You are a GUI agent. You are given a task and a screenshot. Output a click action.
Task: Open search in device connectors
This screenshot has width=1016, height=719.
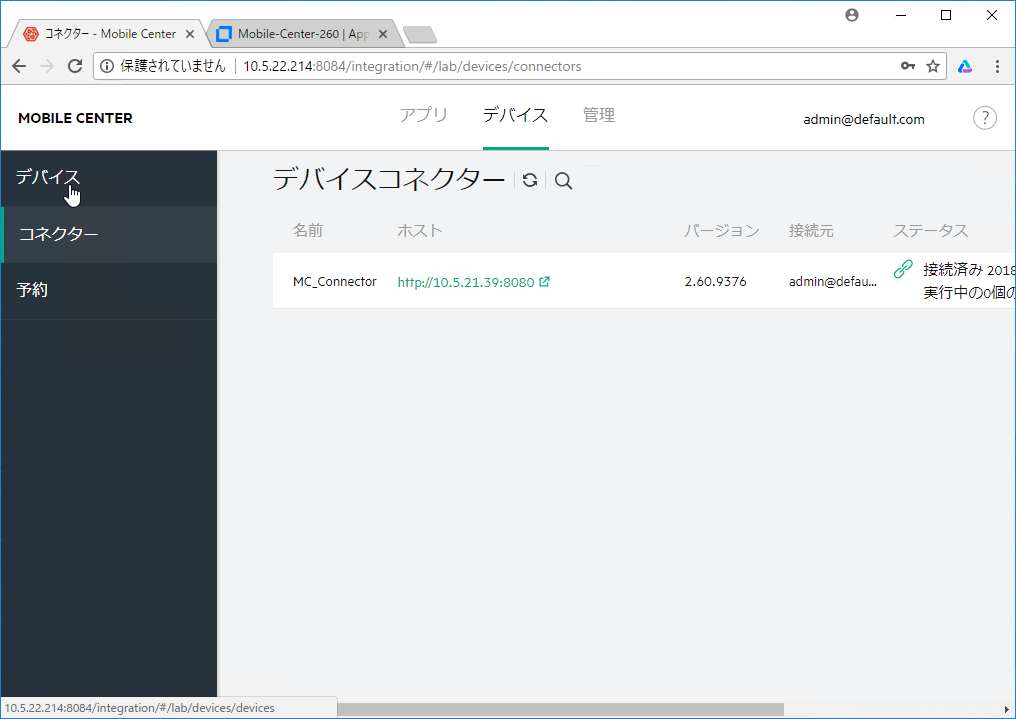point(564,181)
